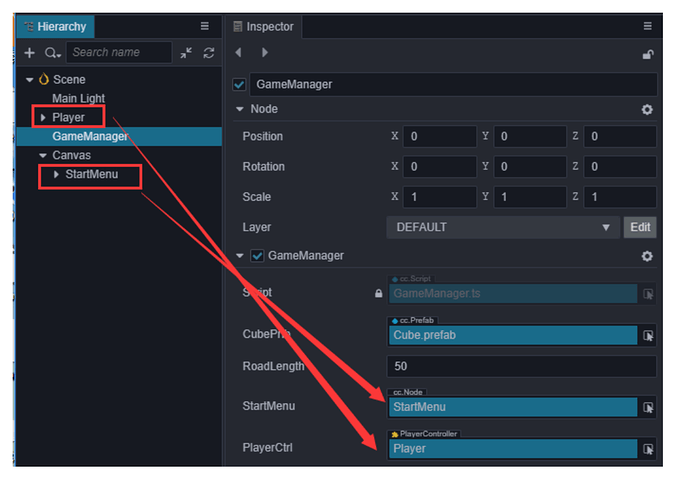
Task: Focus the Search name field
Action: tap(119, 52)
